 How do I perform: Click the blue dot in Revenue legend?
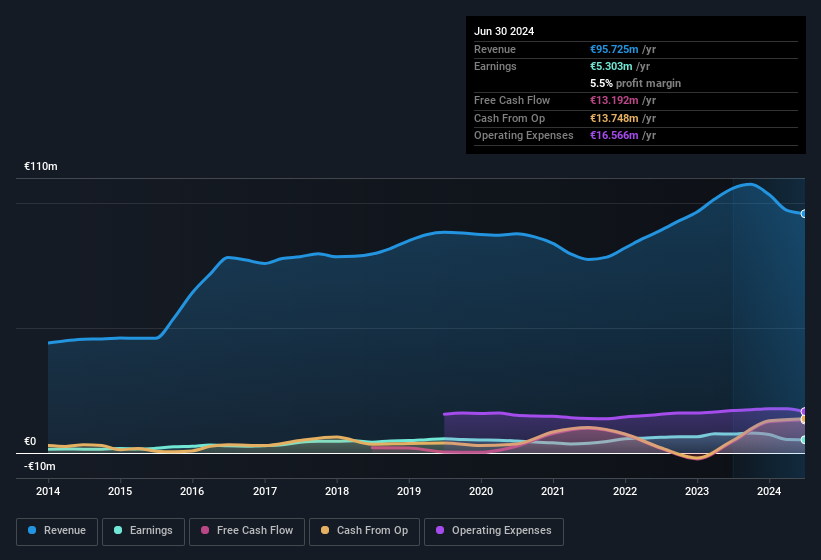click(x=32, y=530)
